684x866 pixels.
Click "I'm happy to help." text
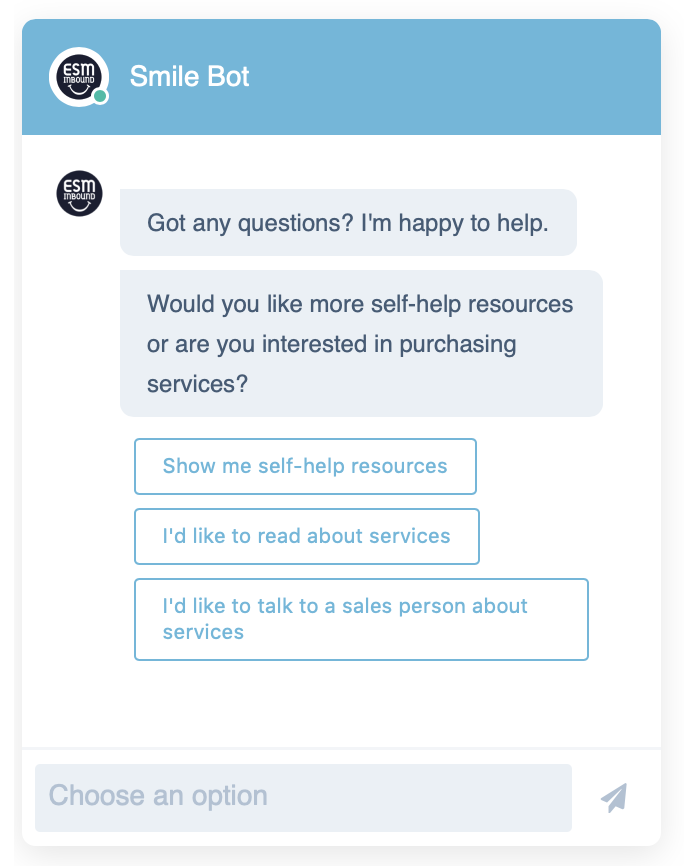click(455, 223)
